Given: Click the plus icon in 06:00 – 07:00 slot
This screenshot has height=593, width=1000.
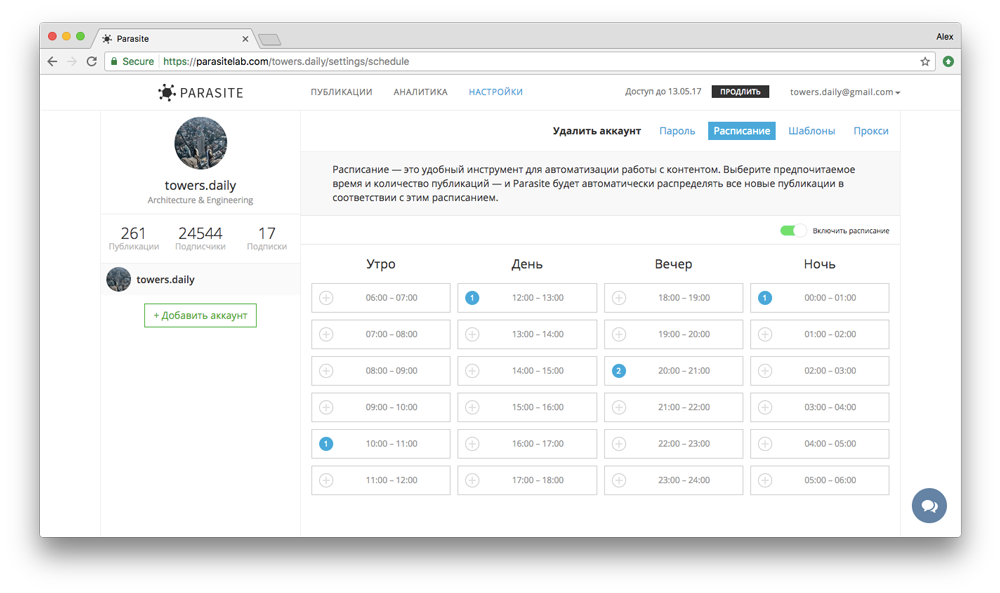Looking at the screenshot, I should [326, 298].
